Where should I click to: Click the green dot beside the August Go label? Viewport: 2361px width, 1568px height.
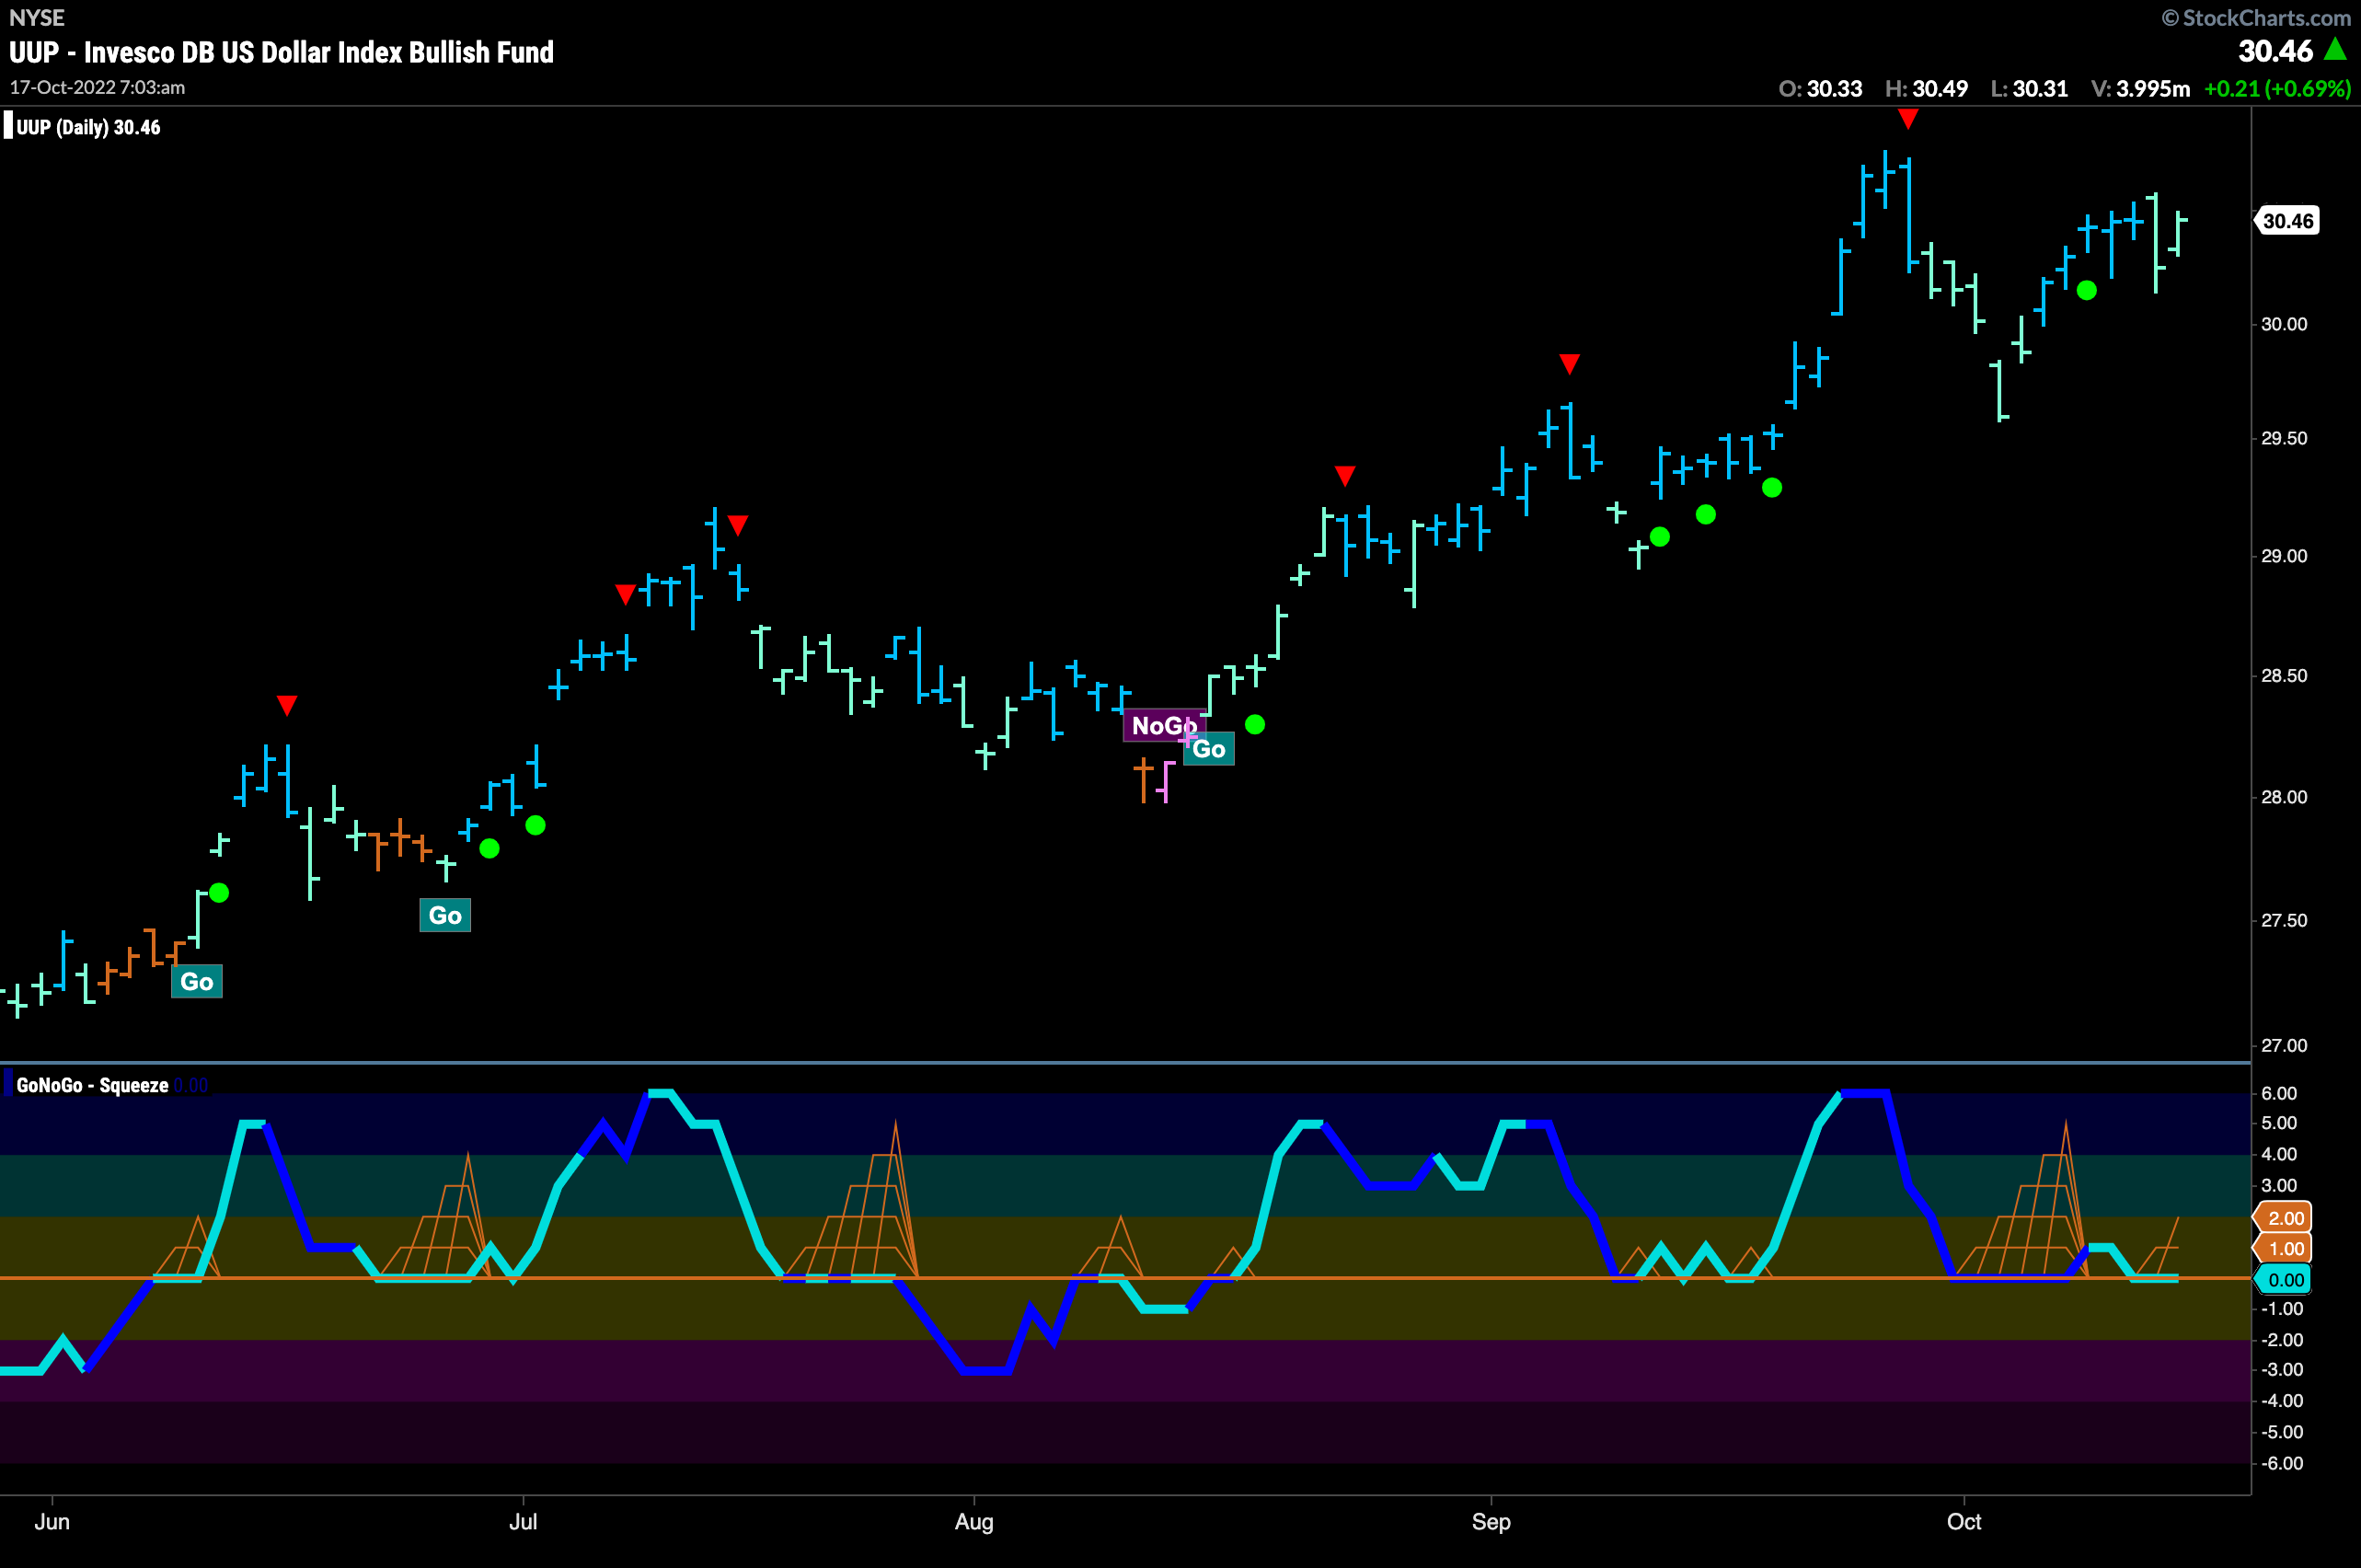(1255, 725)
